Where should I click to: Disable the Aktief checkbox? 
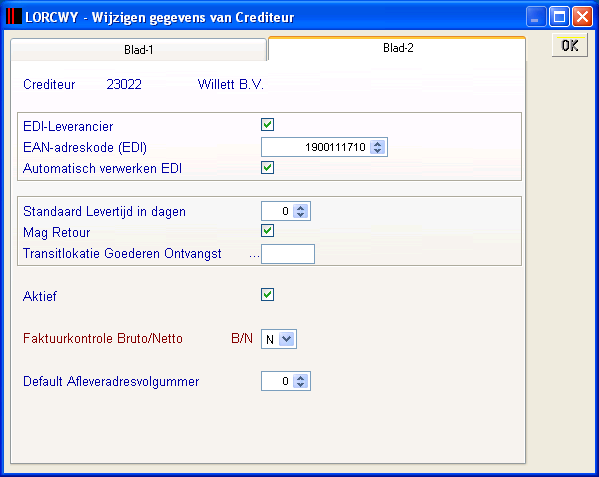pos(267,294)
